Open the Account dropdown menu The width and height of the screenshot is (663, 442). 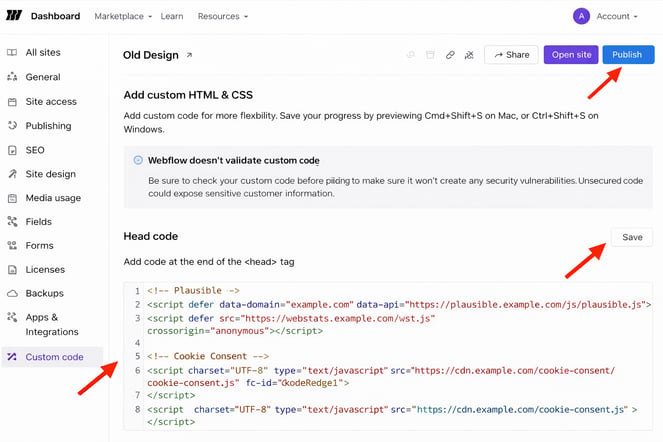point(617,16)
